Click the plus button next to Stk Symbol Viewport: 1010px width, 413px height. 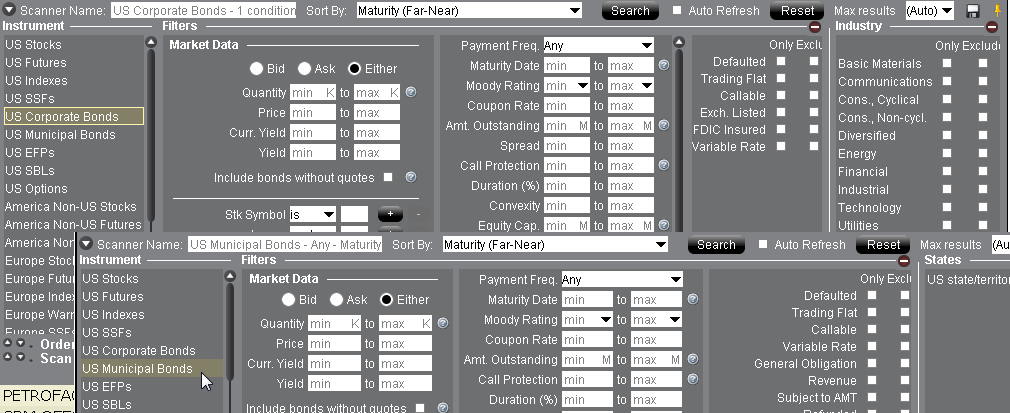[390, 214]
